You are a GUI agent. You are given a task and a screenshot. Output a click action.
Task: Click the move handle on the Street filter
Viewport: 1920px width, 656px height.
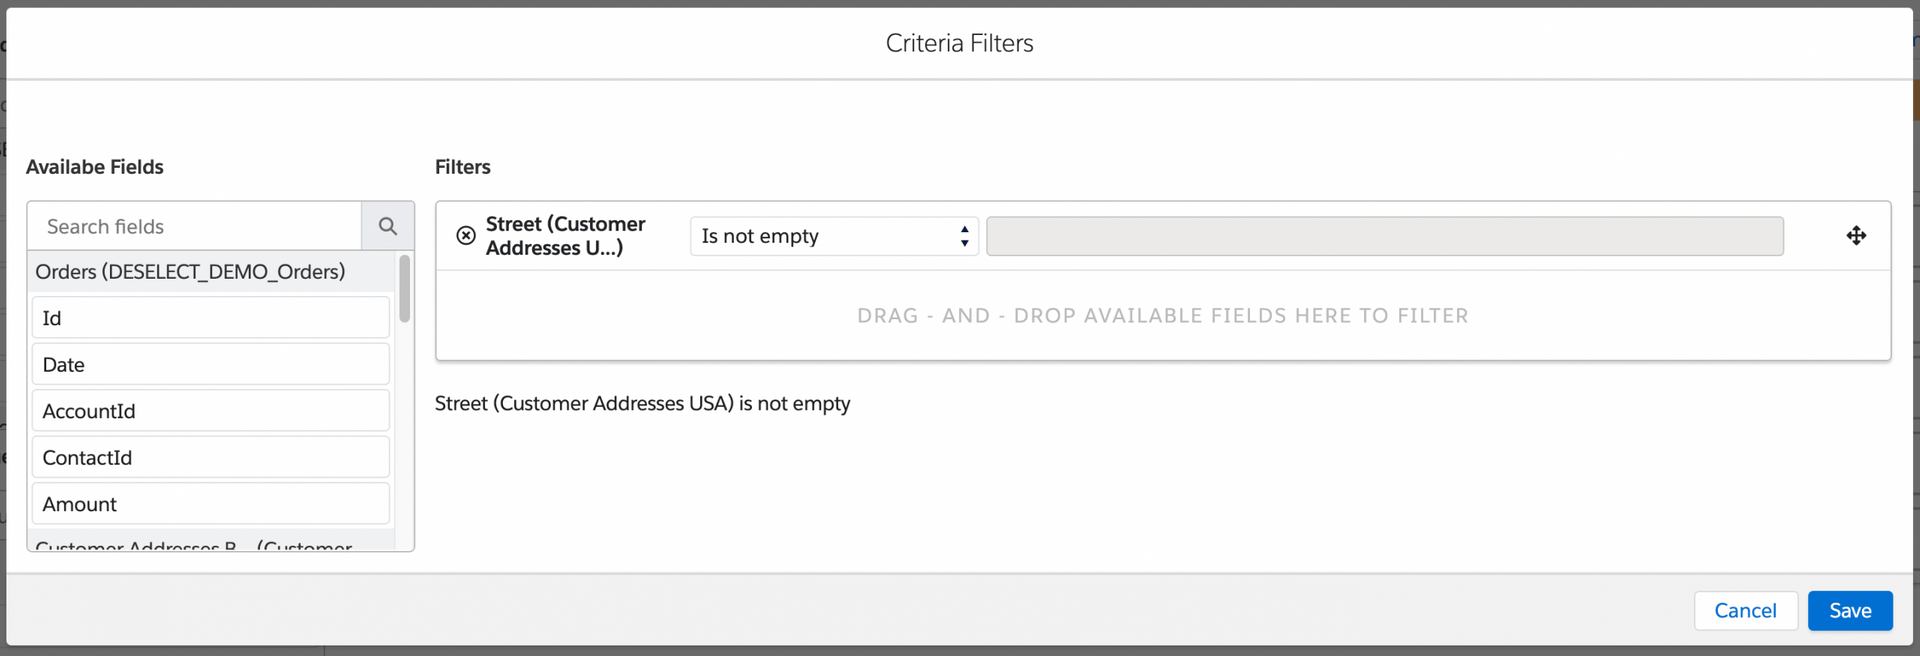(1856, 236)
